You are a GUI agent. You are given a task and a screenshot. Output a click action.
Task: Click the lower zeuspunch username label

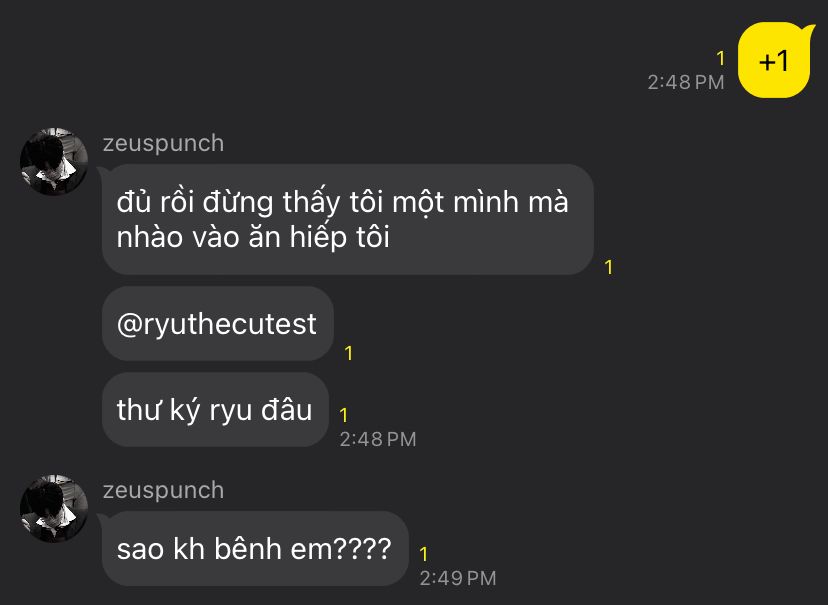pos(163,490)
